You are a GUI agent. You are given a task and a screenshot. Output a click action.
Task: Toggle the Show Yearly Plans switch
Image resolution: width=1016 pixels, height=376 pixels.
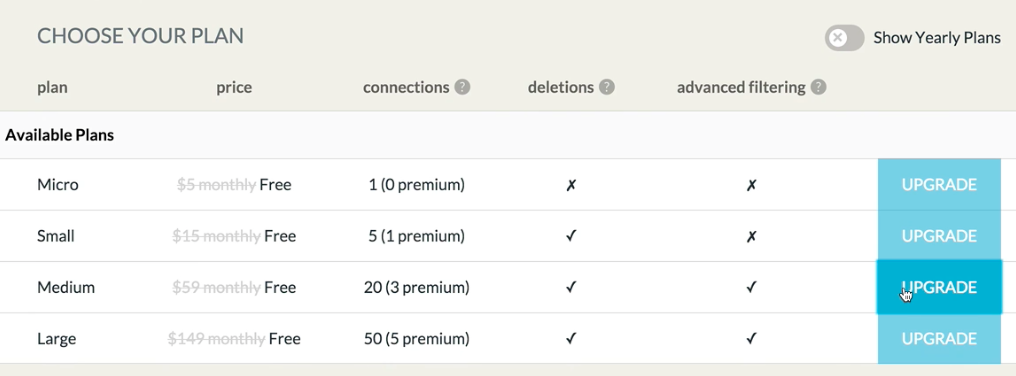[x=844, y=38]
